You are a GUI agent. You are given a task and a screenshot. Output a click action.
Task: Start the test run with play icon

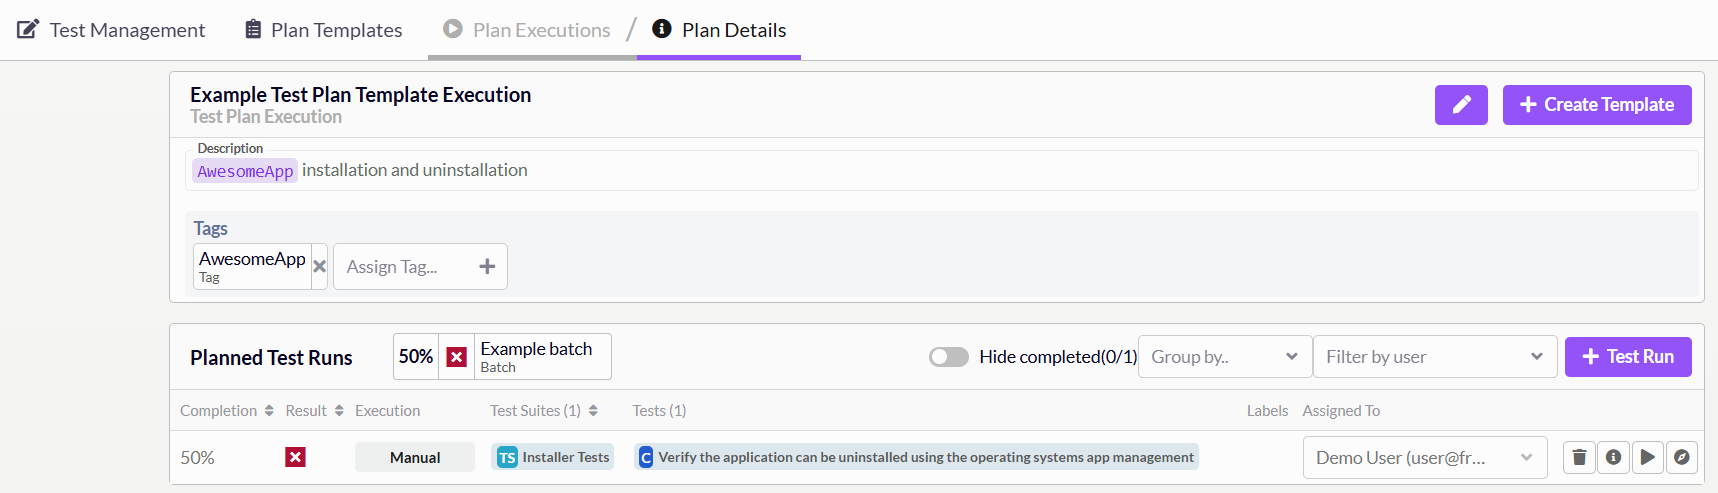click(x=1647, y=457)
